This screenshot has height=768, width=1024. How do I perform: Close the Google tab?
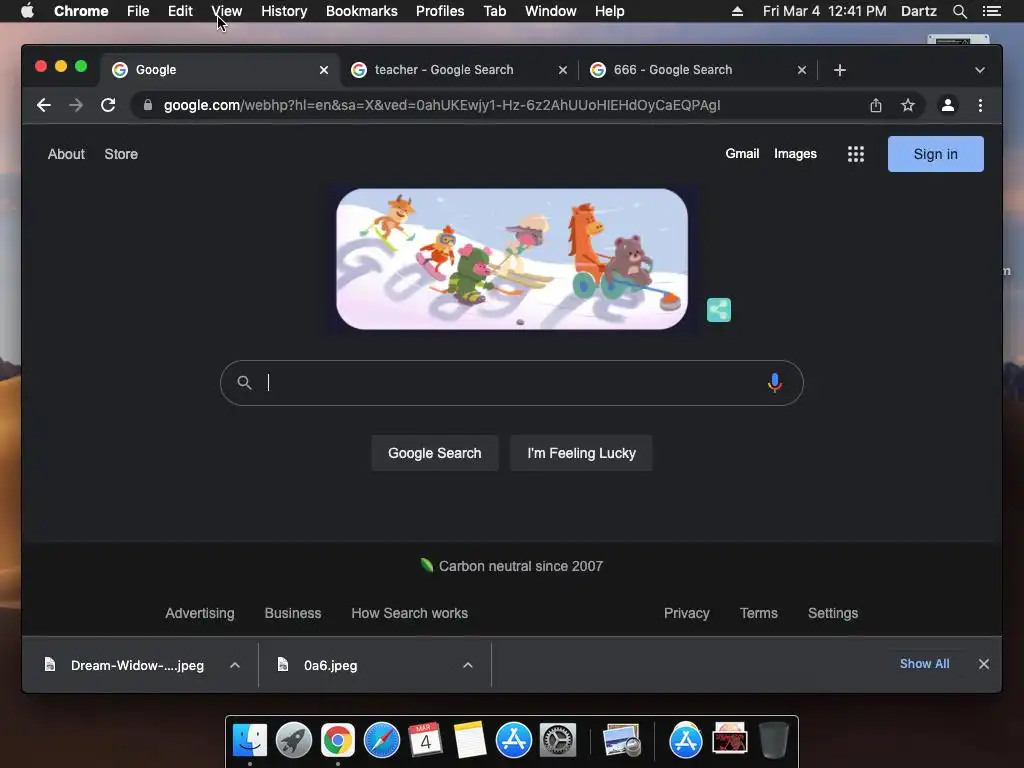(324, 70)
